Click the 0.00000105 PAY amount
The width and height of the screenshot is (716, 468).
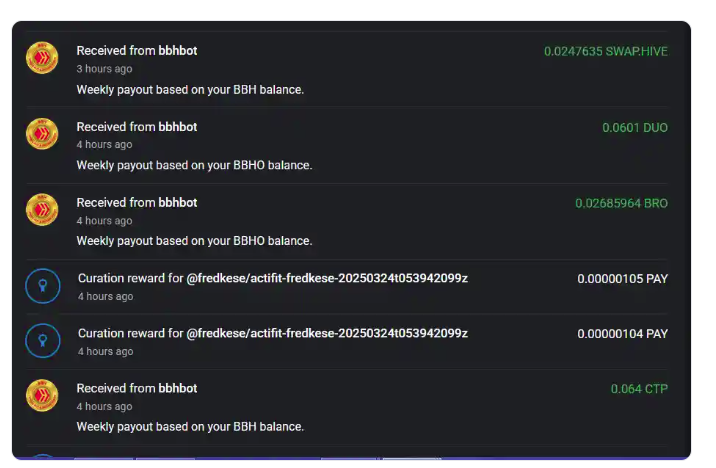pos(622,279)
